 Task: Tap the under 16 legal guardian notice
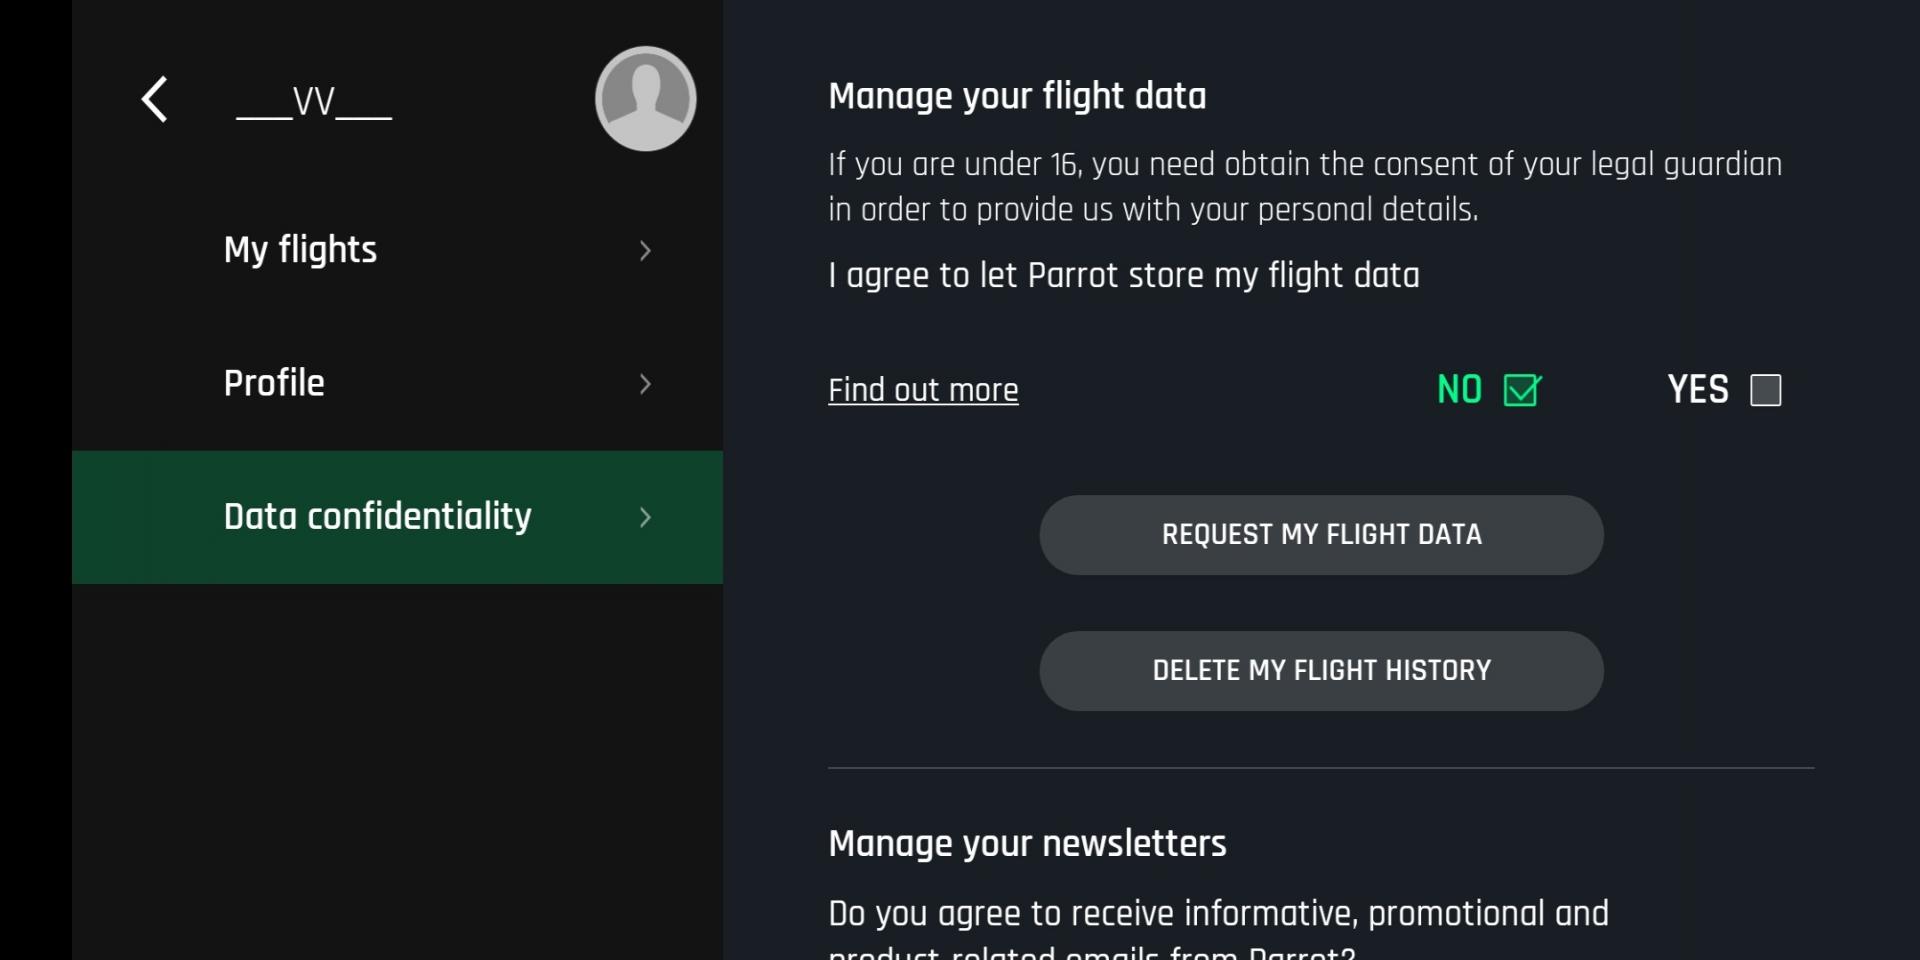(1305, 187)
